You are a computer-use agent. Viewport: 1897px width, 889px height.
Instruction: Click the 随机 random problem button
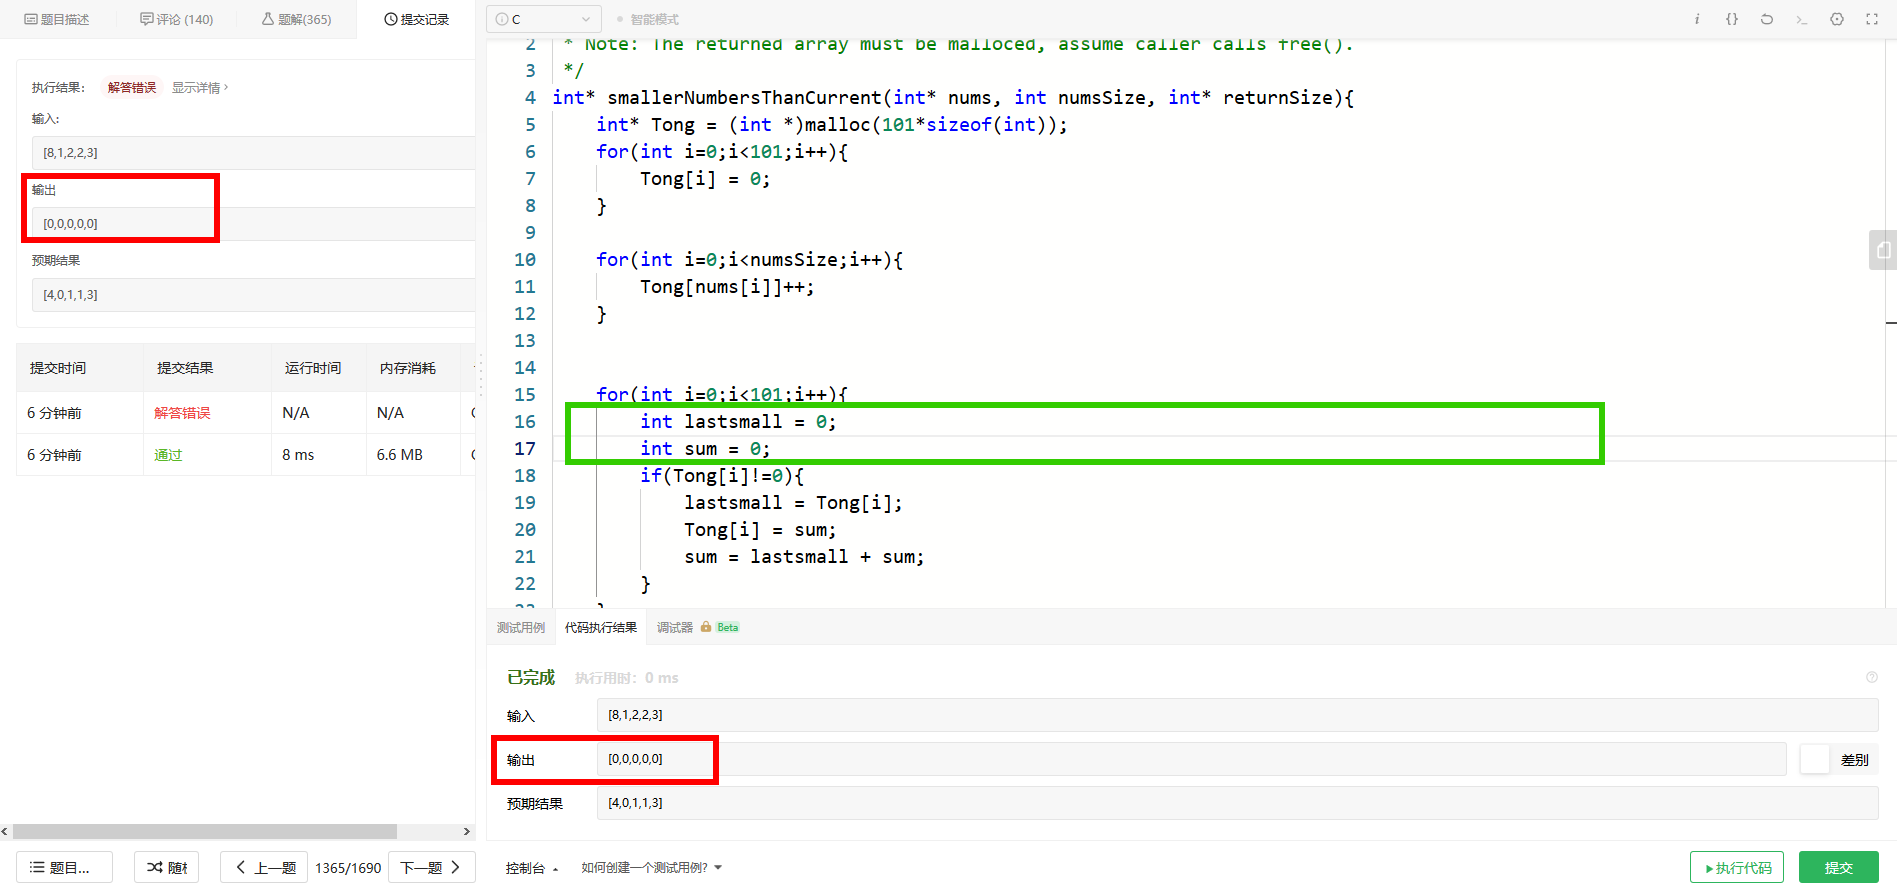pos(166,867)
